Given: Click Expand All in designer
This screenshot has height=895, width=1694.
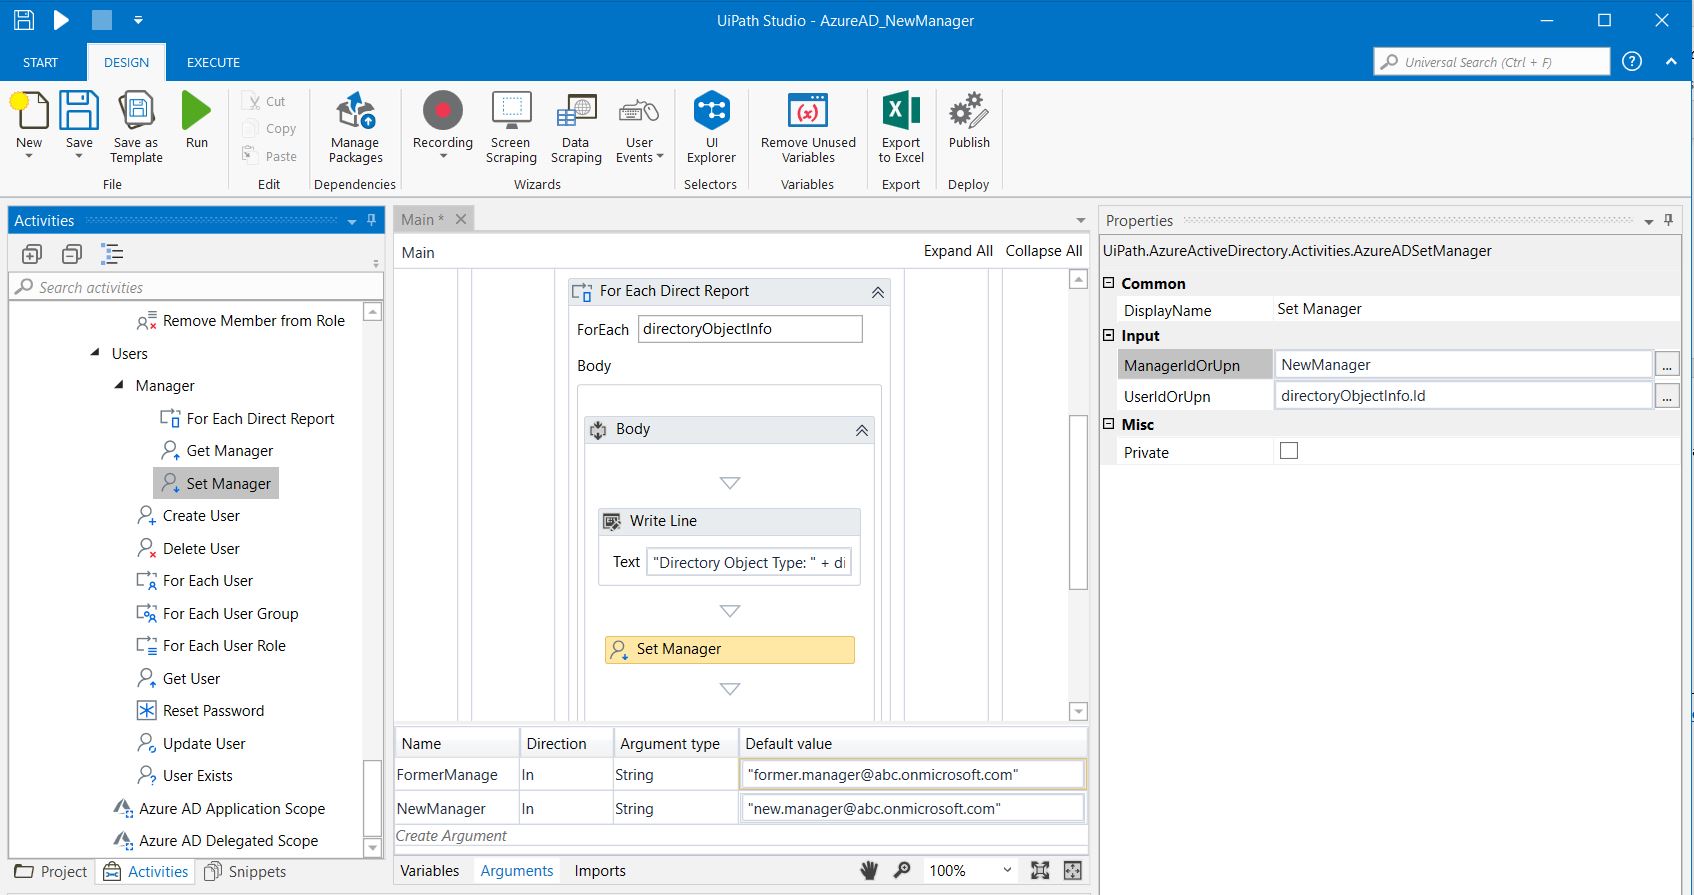Looking at the screenshot, I should pos(958,251).
